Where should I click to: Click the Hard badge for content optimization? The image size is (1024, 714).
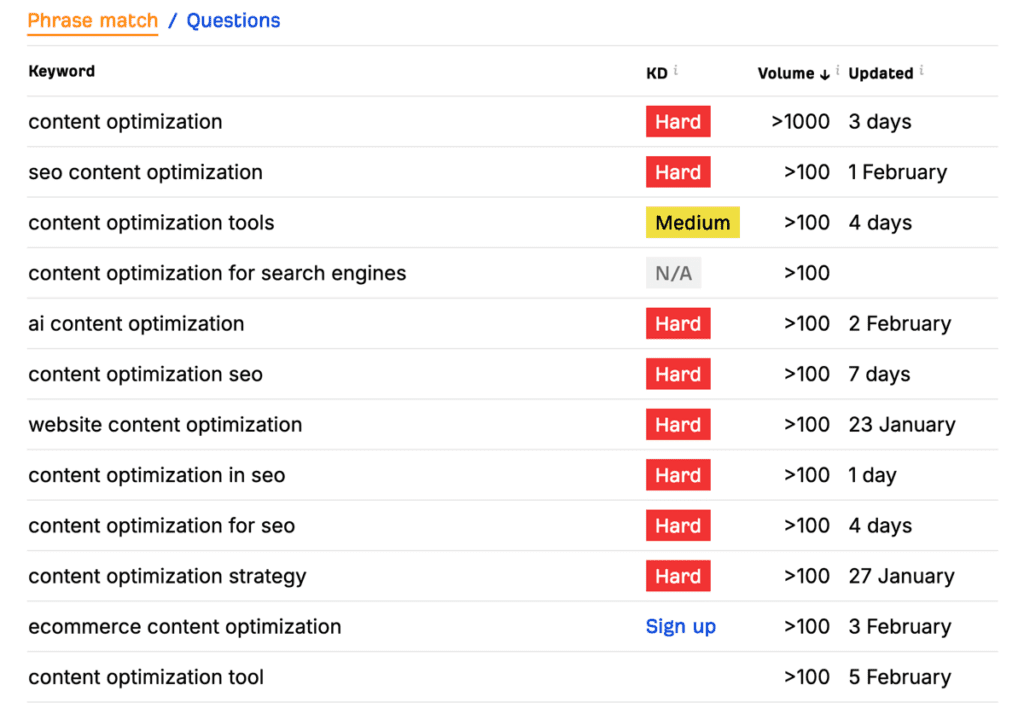(x=678, y=121)
